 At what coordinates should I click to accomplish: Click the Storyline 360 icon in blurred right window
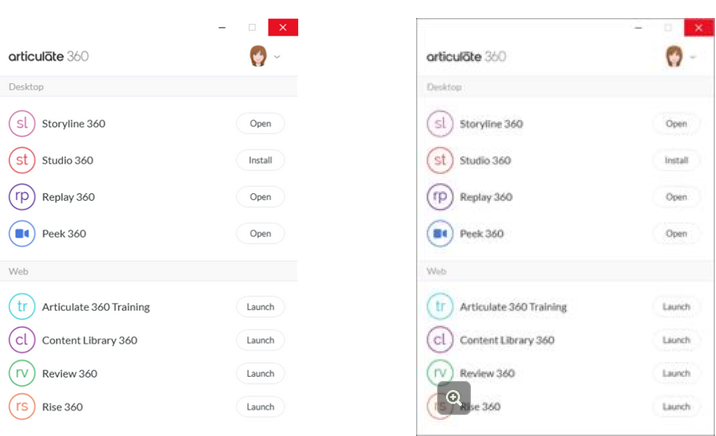point(440,123)
